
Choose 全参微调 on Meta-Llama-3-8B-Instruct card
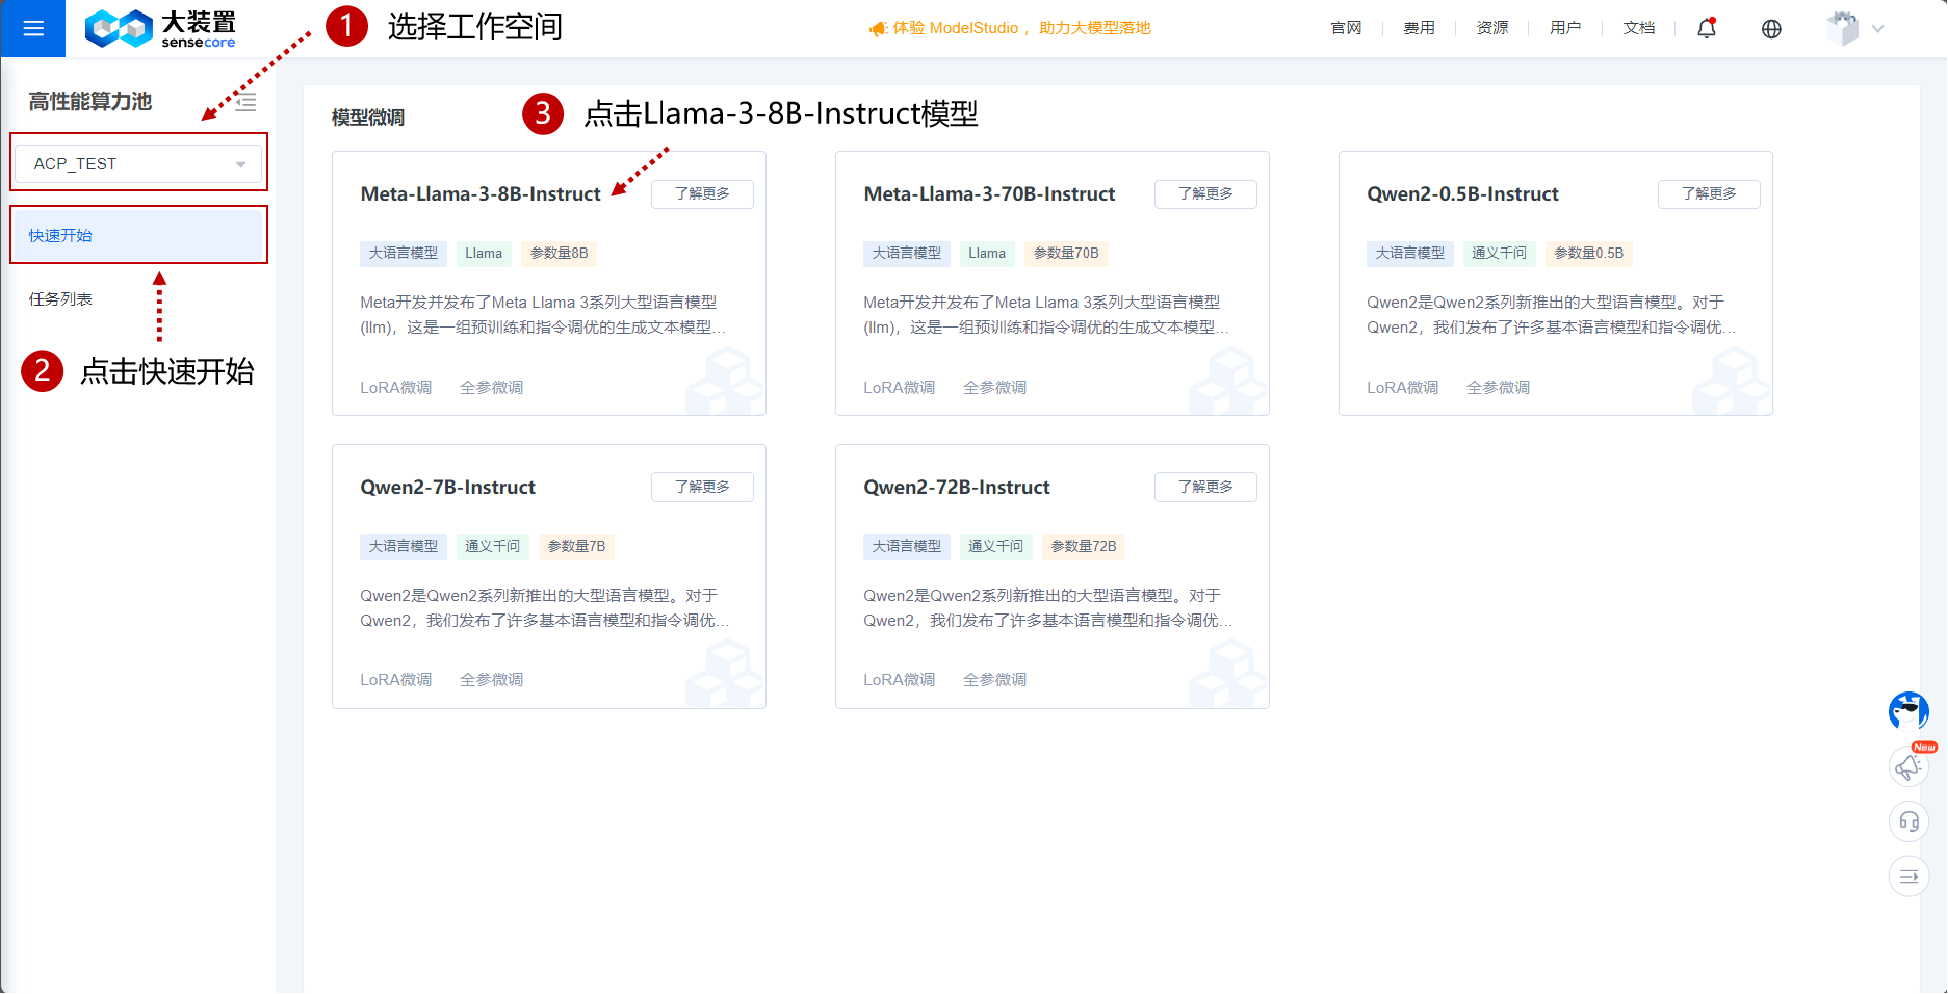(x=491, y=388)
